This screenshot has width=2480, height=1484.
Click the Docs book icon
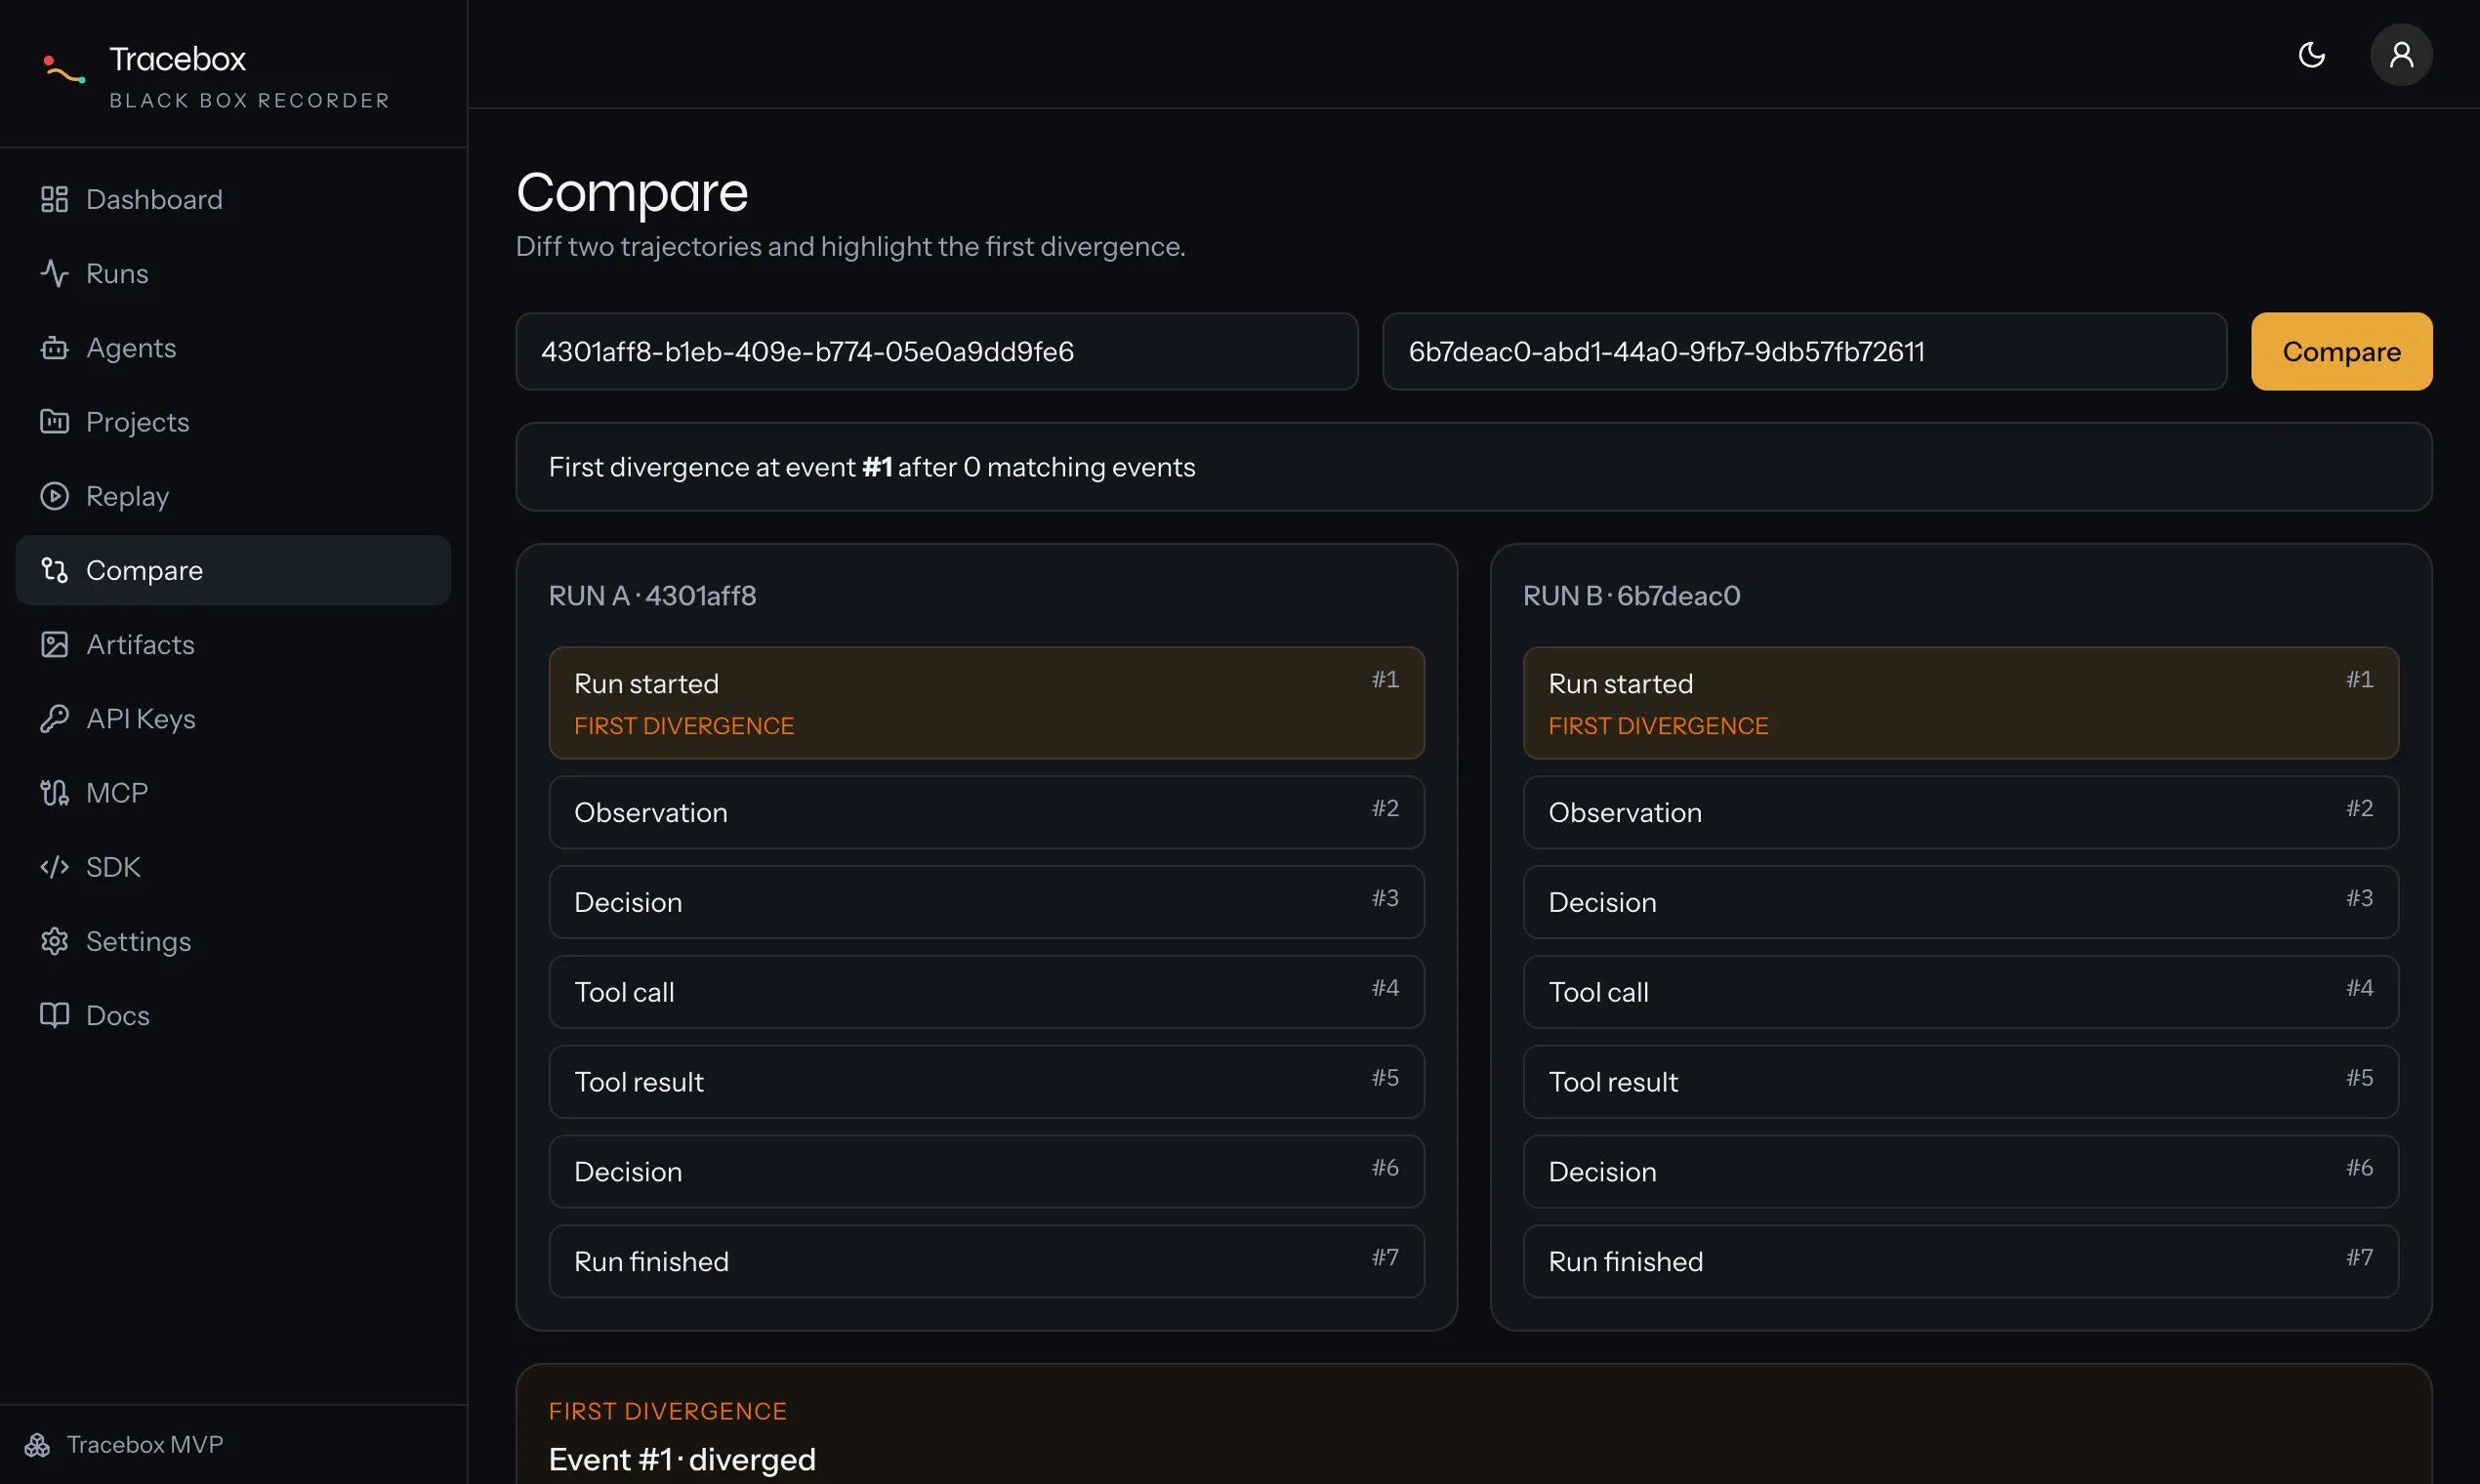(x=54, y=1015)
